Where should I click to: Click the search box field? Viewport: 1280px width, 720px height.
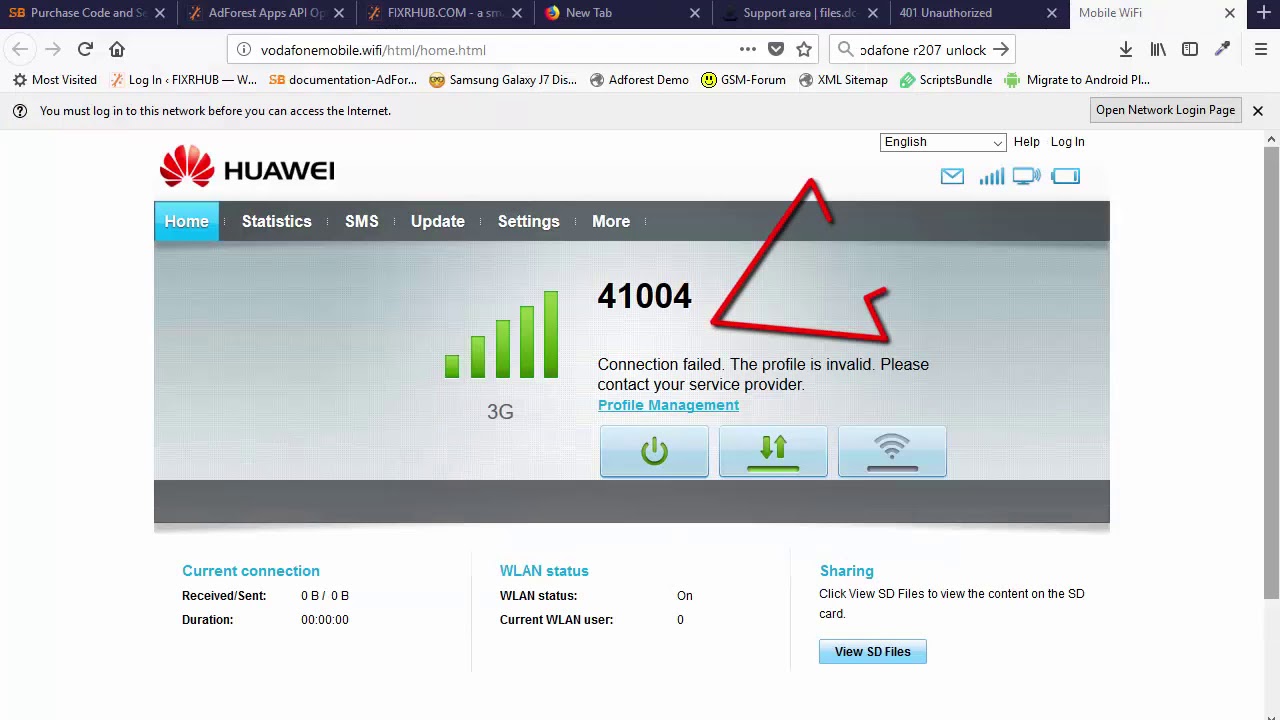[923, 50]
